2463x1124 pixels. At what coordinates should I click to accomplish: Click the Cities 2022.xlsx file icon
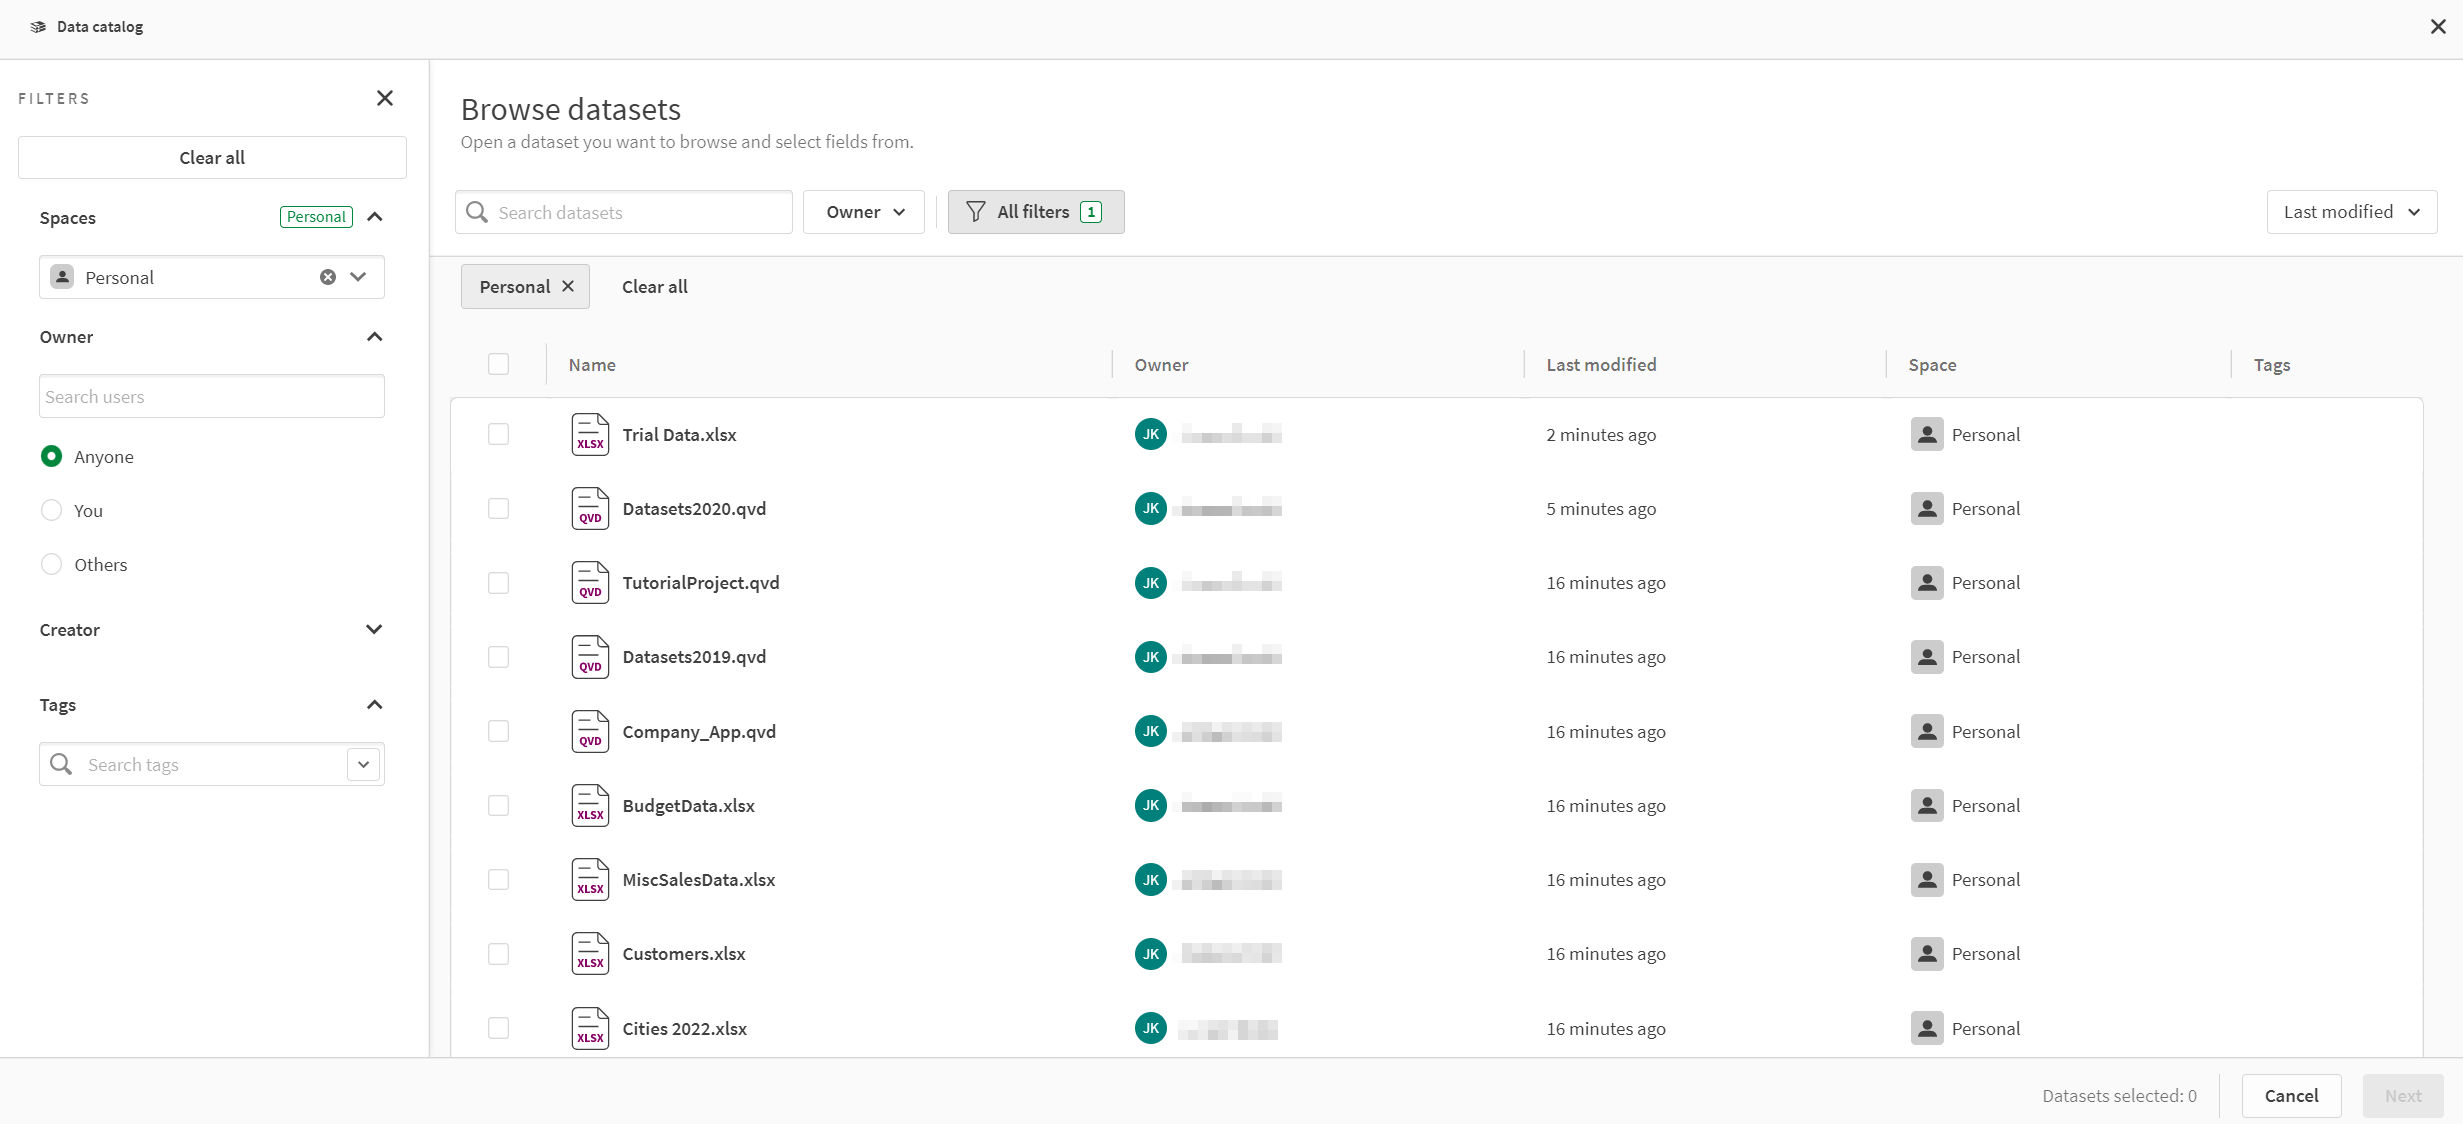591,1028
